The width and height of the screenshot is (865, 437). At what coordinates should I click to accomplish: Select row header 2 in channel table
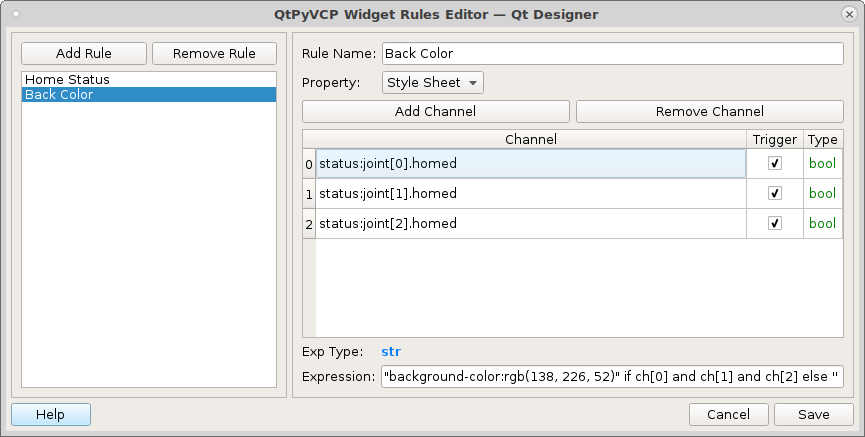pos(309,223)
